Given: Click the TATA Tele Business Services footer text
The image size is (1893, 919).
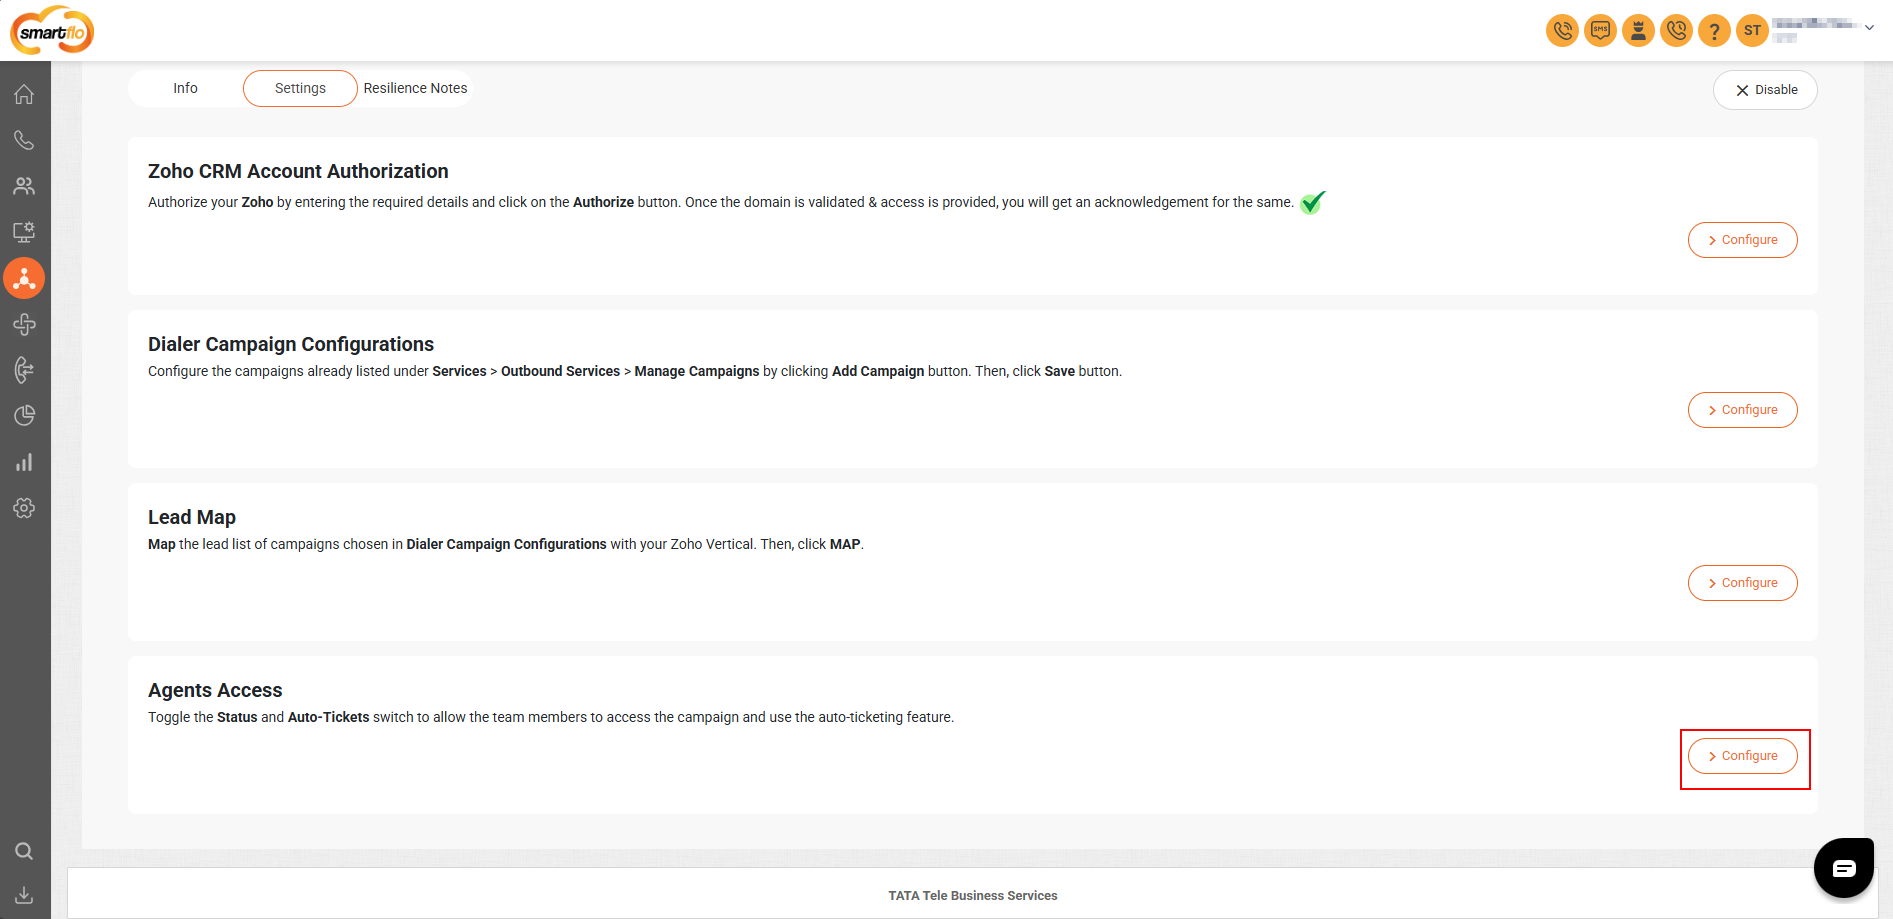Looking at the screenshot, I should (x=973, y=896).
